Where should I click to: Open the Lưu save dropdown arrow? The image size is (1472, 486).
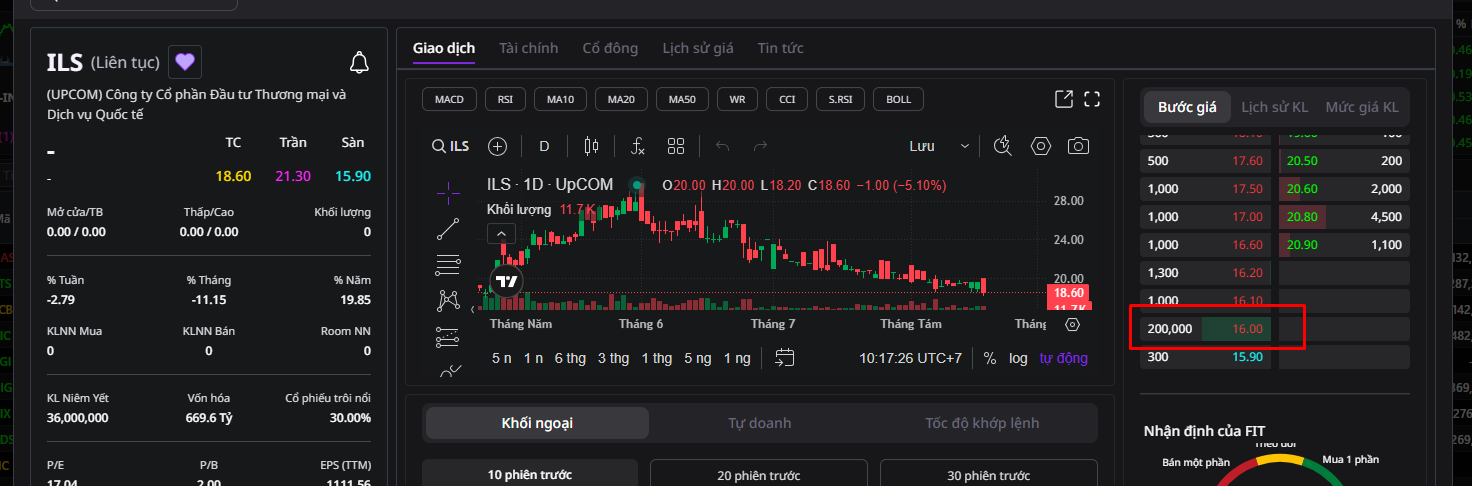pyautogui.click(x=965, y=146)
